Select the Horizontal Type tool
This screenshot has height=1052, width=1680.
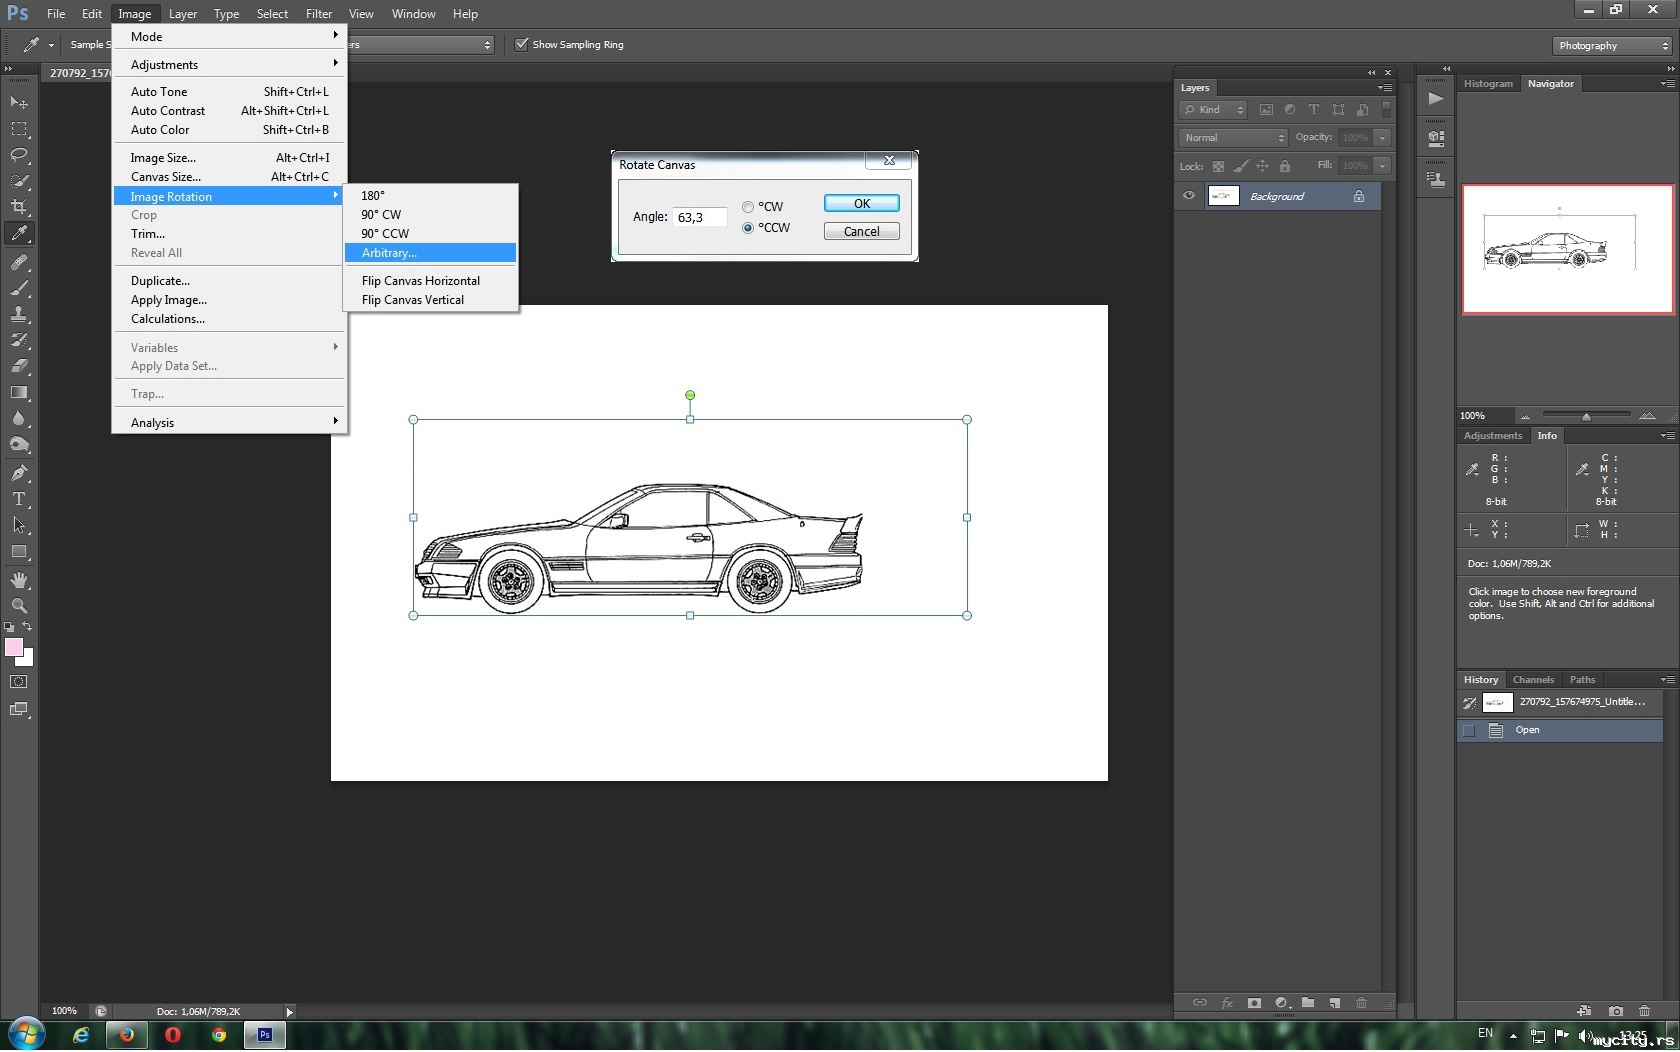(19, 499)
